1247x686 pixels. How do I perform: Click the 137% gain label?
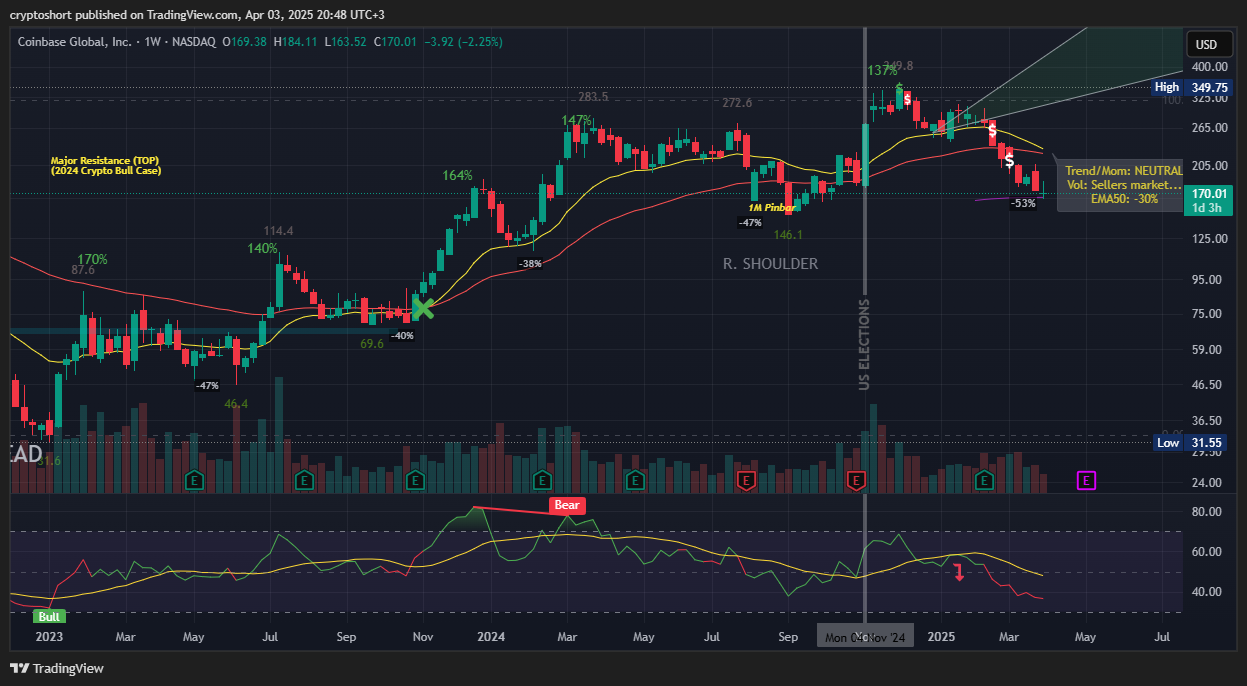[x=882, y=71]
